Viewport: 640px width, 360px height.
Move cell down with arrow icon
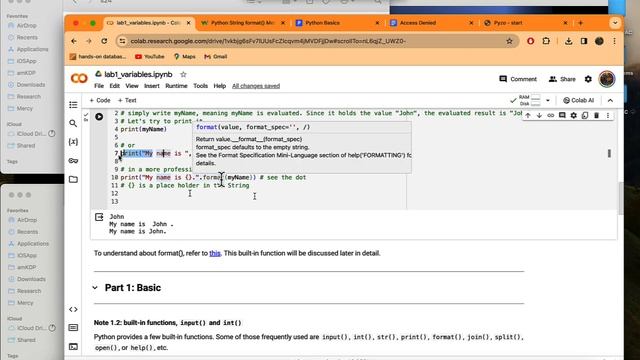pyautogui.click(x=539, y=116)
